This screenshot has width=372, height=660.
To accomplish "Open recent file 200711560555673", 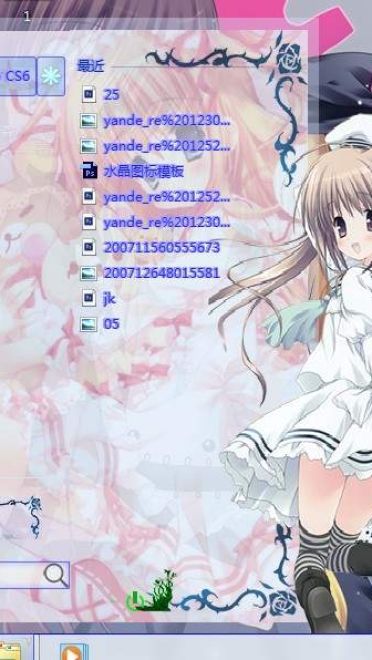I will 151,248.
